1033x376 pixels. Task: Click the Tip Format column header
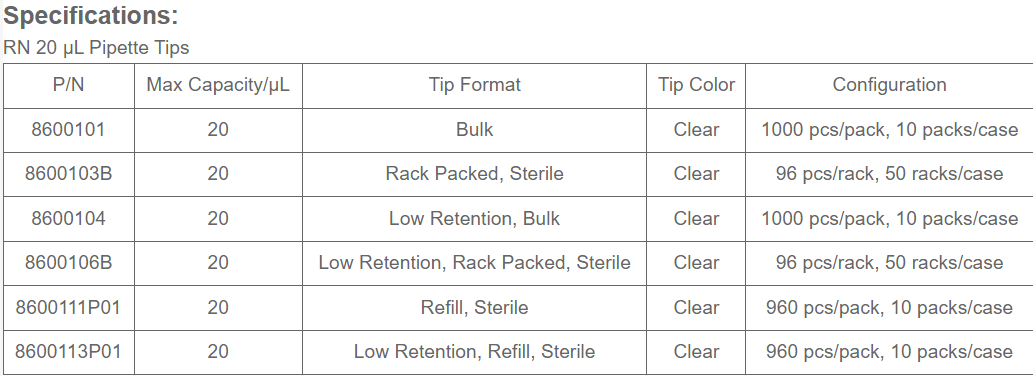tap(474, 85)
